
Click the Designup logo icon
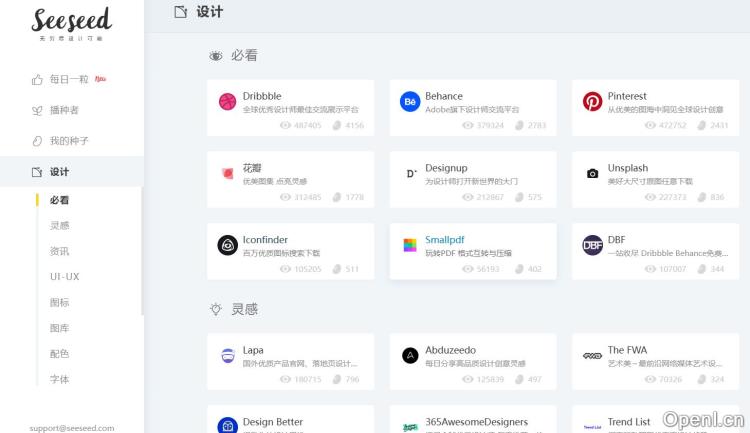tap(410, 173)
